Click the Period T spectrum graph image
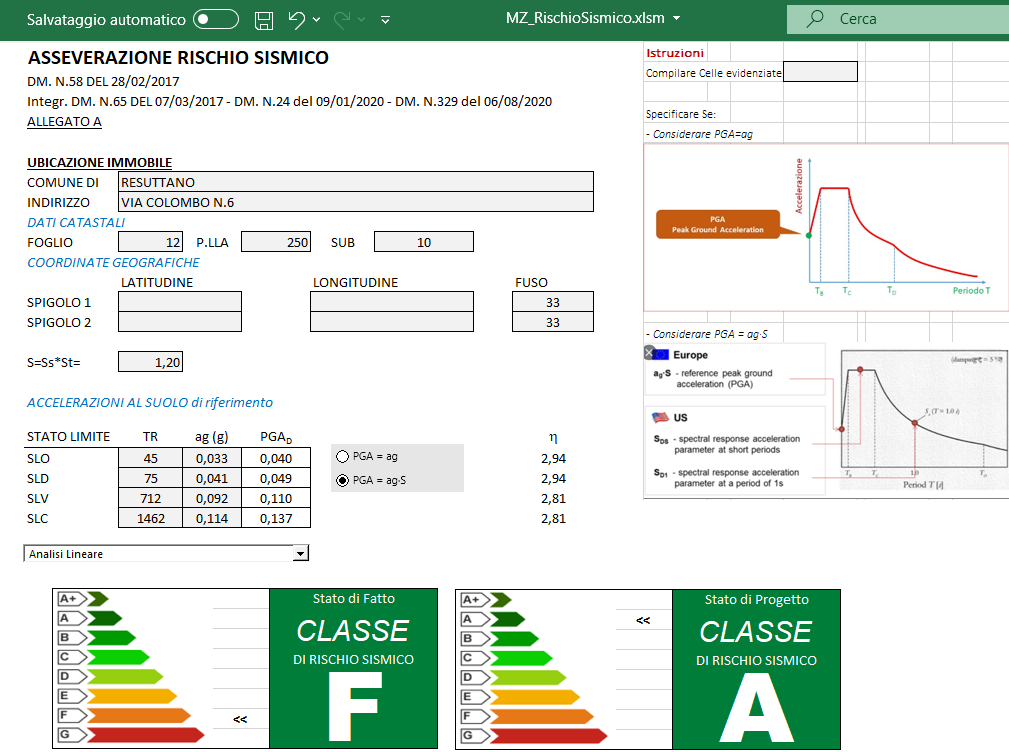The height and width of the screenshot is (752, 1009). click(x=925, y=420)
